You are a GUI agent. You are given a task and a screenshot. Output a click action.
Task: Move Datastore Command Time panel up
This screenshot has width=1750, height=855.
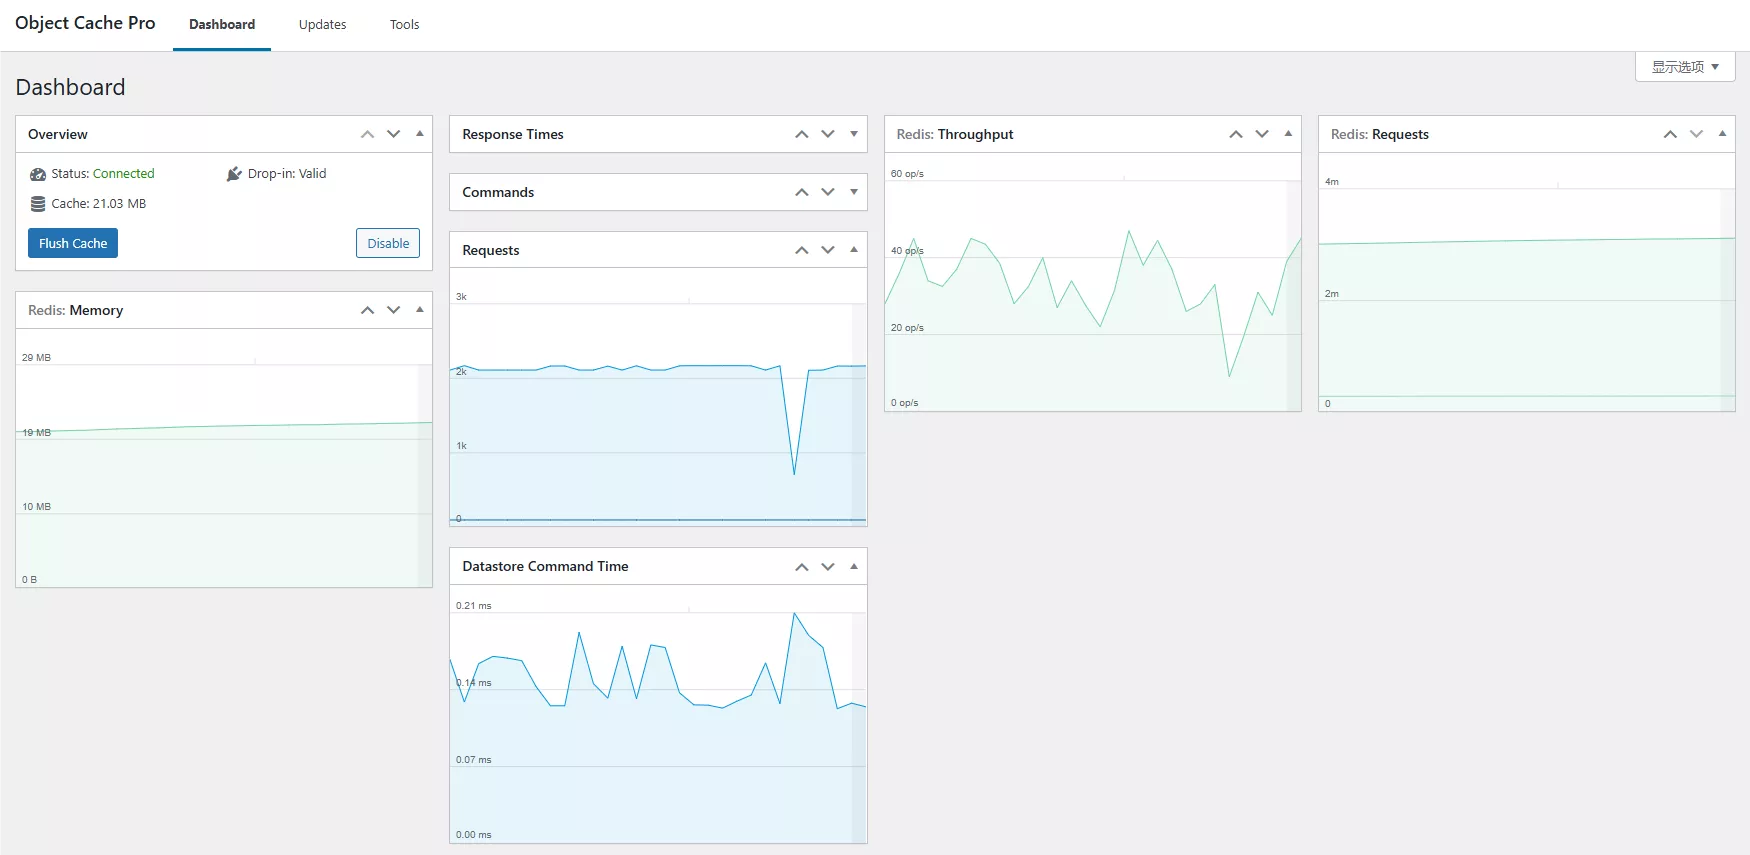(802, 567)
